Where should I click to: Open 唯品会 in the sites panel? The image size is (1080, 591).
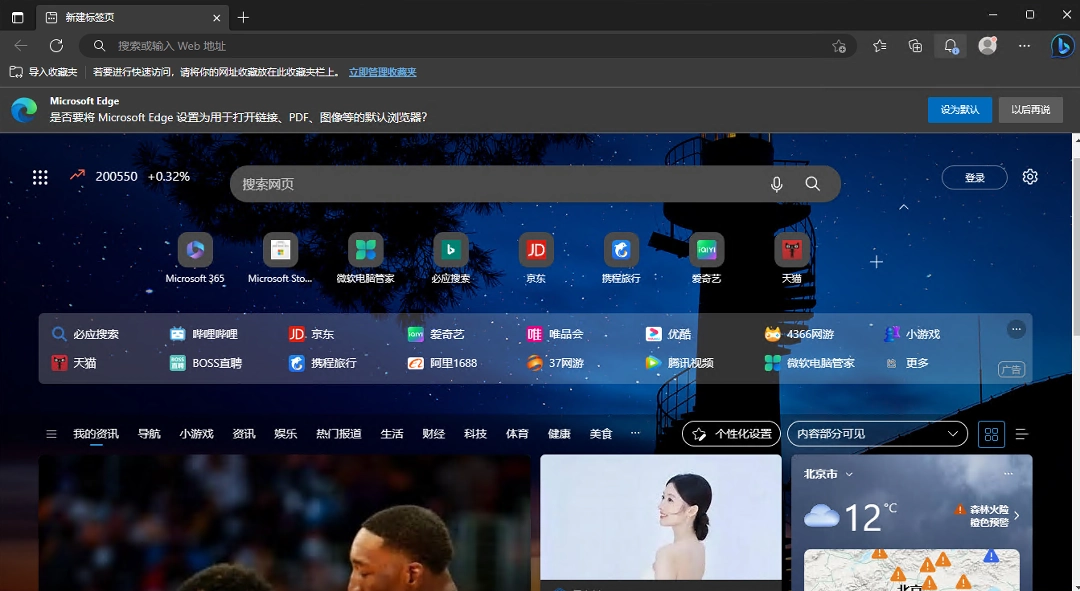[x=555, y=334]
